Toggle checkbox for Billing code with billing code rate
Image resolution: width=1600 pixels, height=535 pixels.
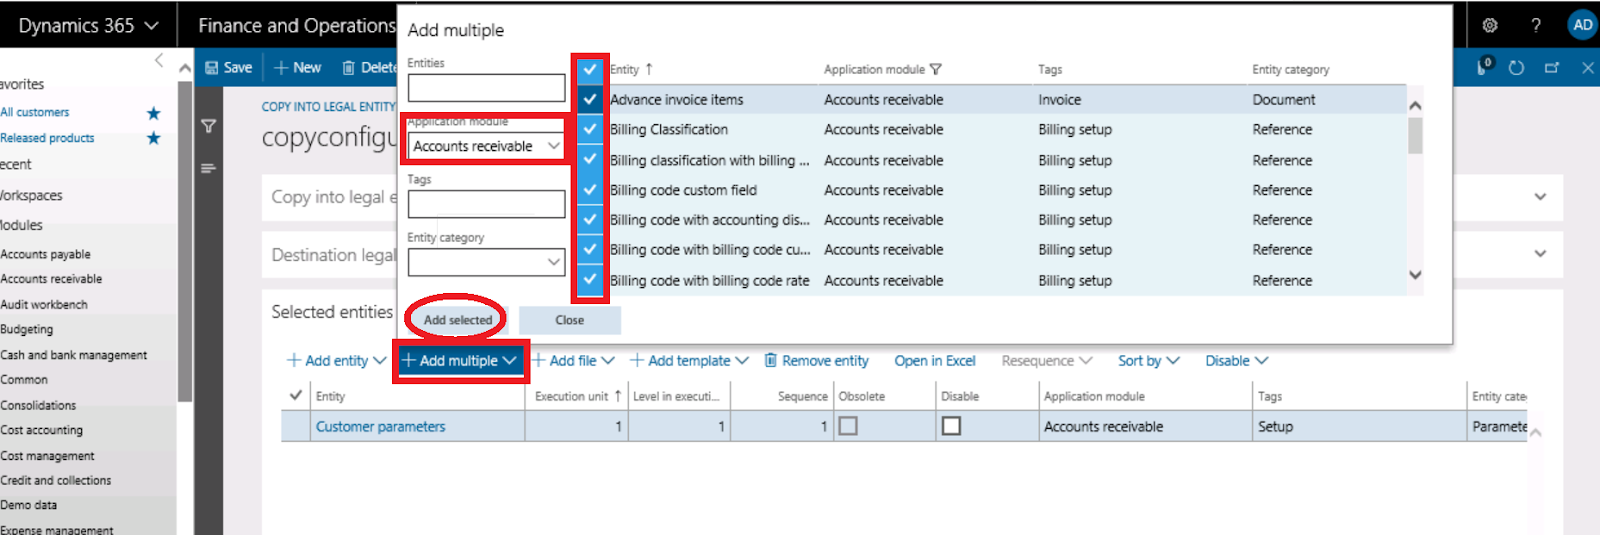click(x=590, y=280)
